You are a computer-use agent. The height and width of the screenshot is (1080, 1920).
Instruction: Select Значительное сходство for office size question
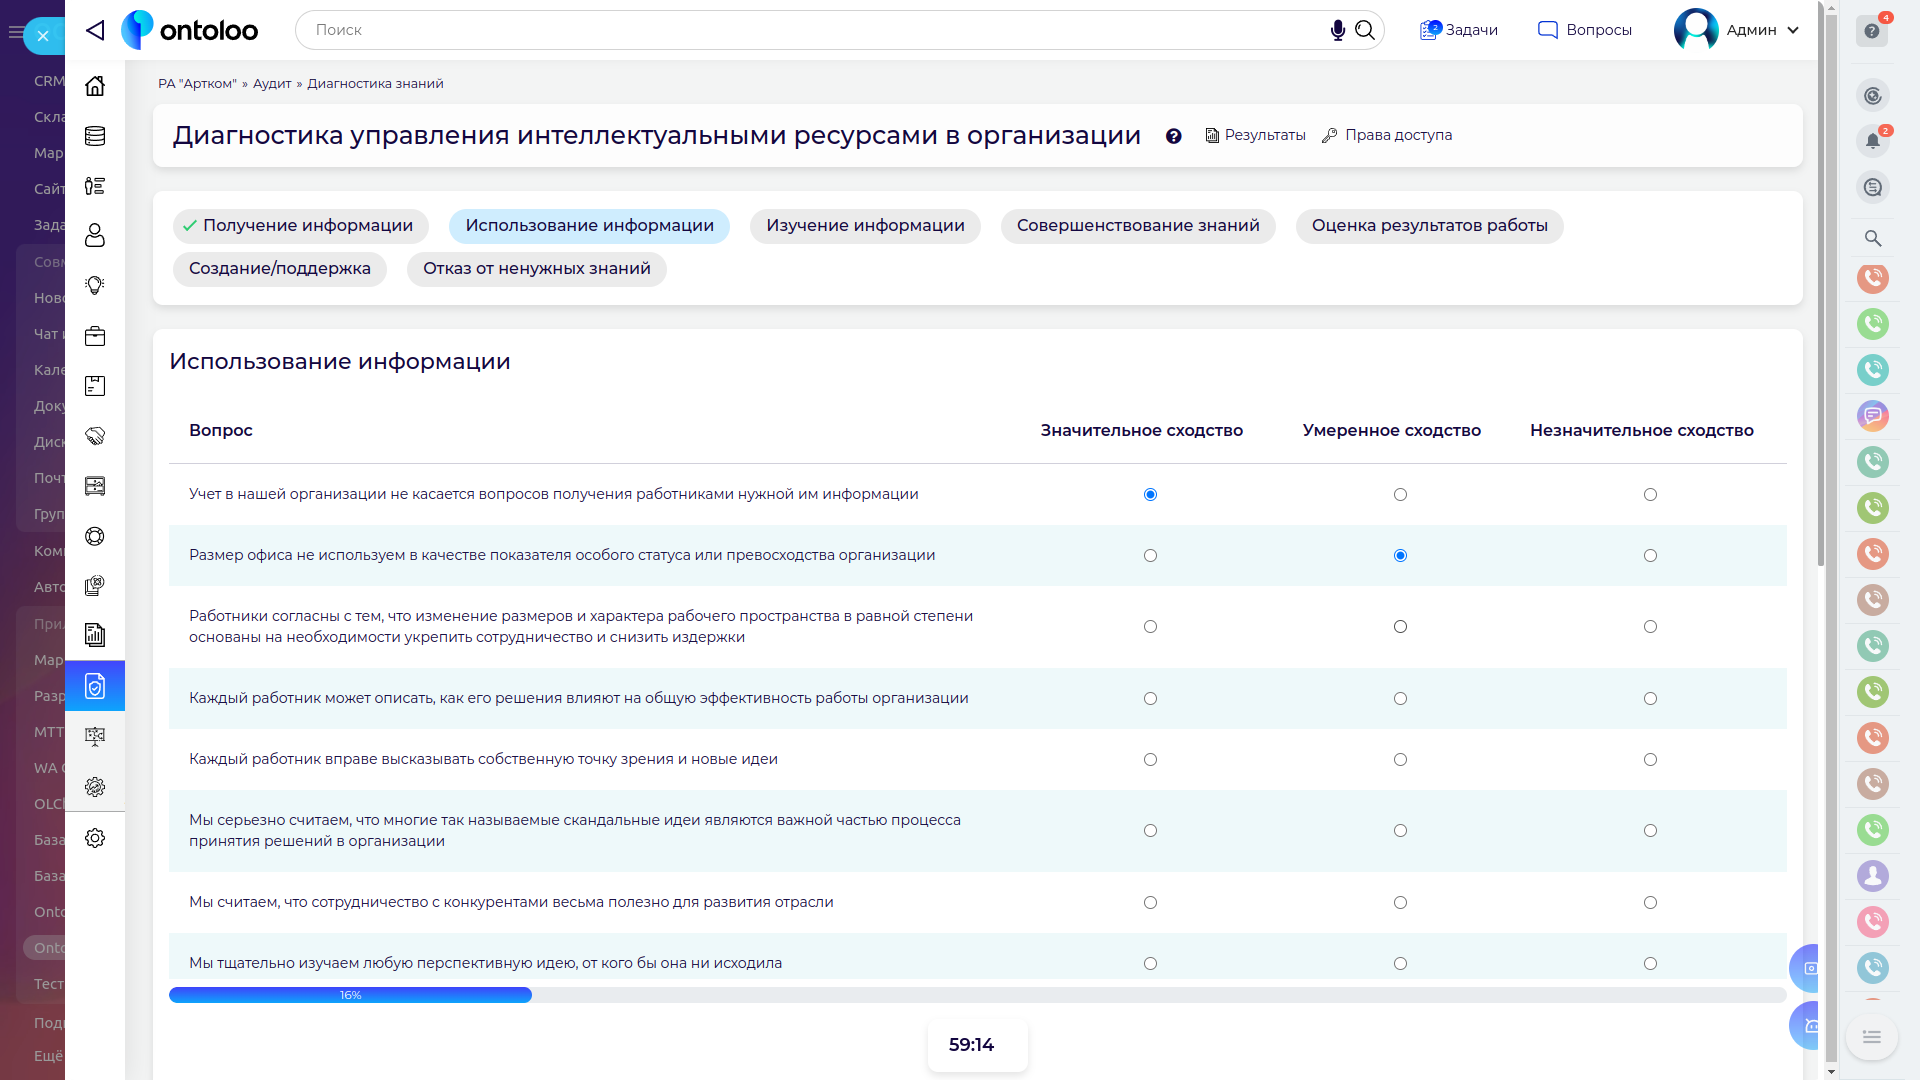click(1150, 556)
